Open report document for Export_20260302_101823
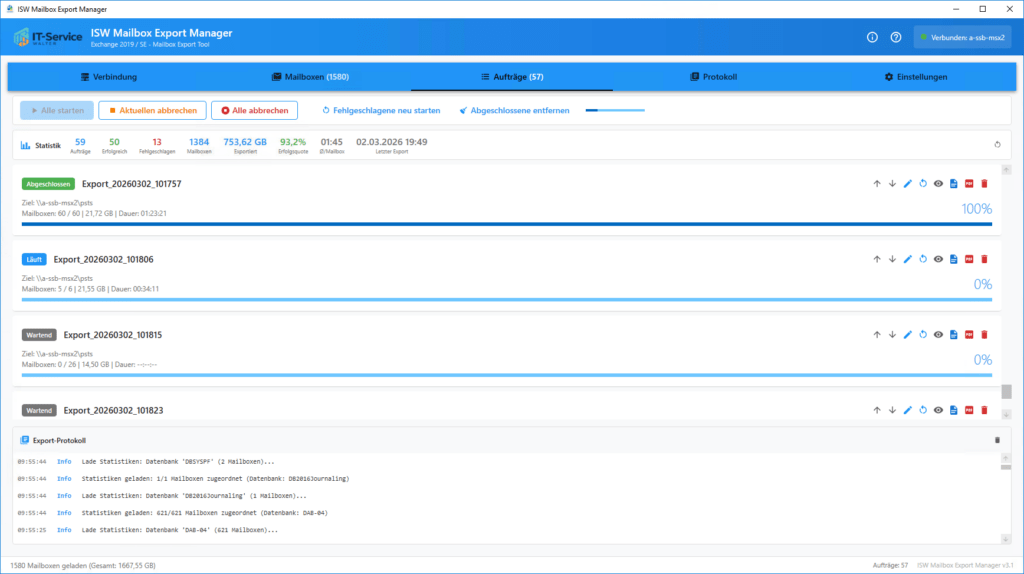The height and width of the screenshot is (574, 1024). click(x=953, y=411)
